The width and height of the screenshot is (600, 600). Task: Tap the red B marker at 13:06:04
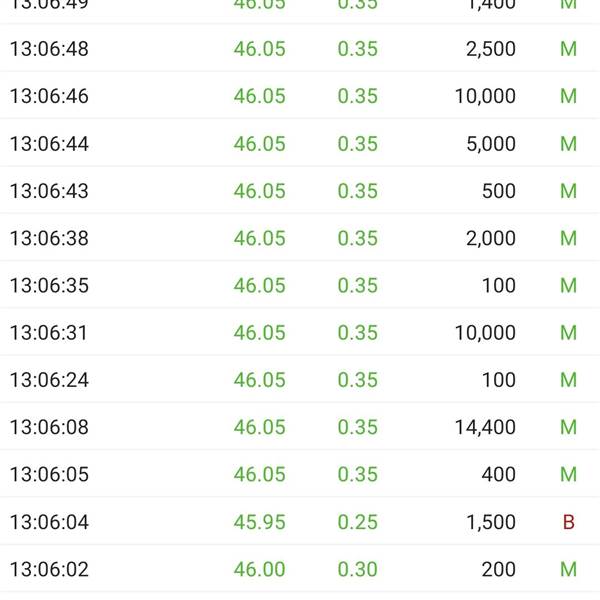pyautogui.click(x=569, y=522)
